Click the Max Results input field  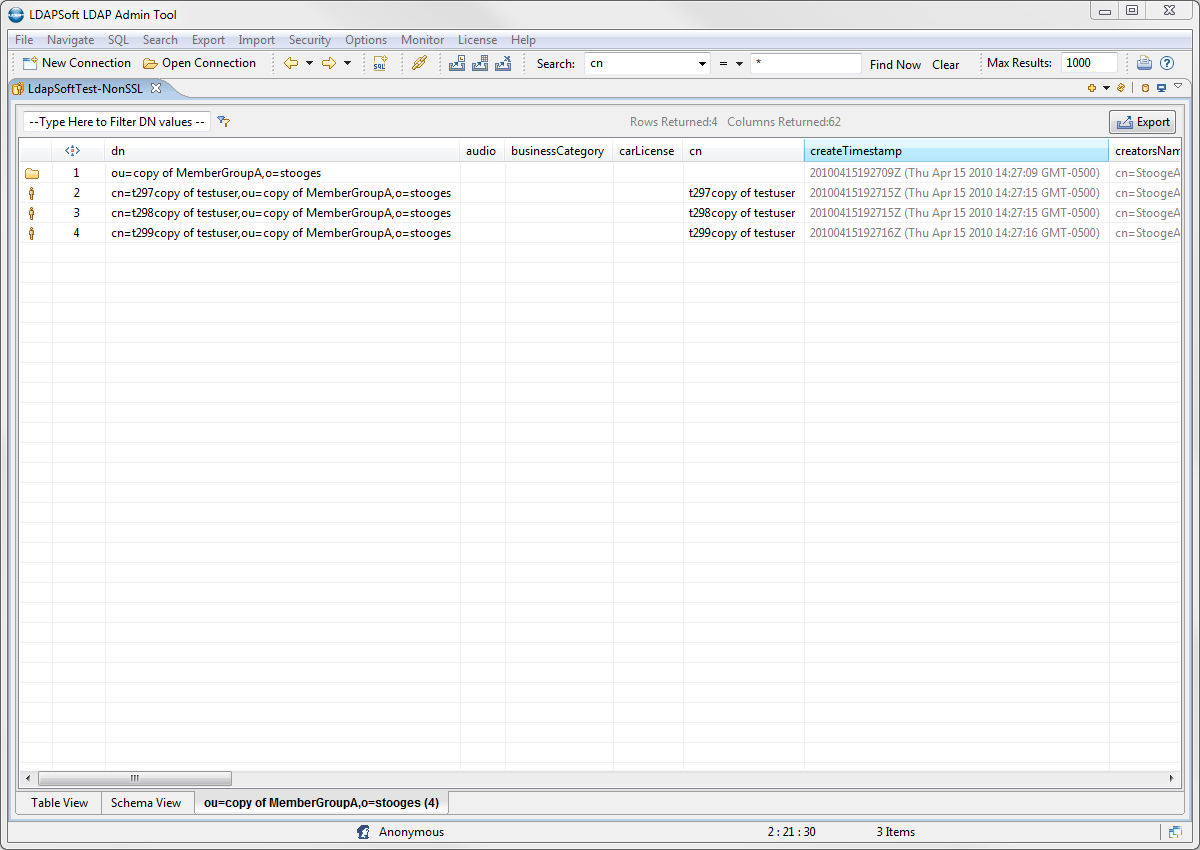[x=1088, y=63]
